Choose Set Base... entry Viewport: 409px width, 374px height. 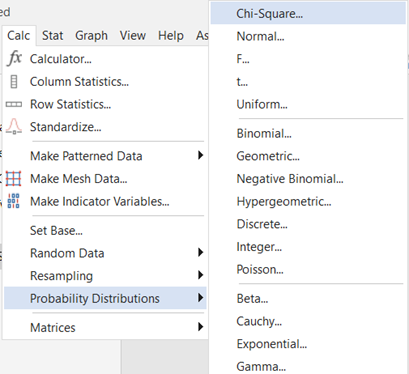105,230
